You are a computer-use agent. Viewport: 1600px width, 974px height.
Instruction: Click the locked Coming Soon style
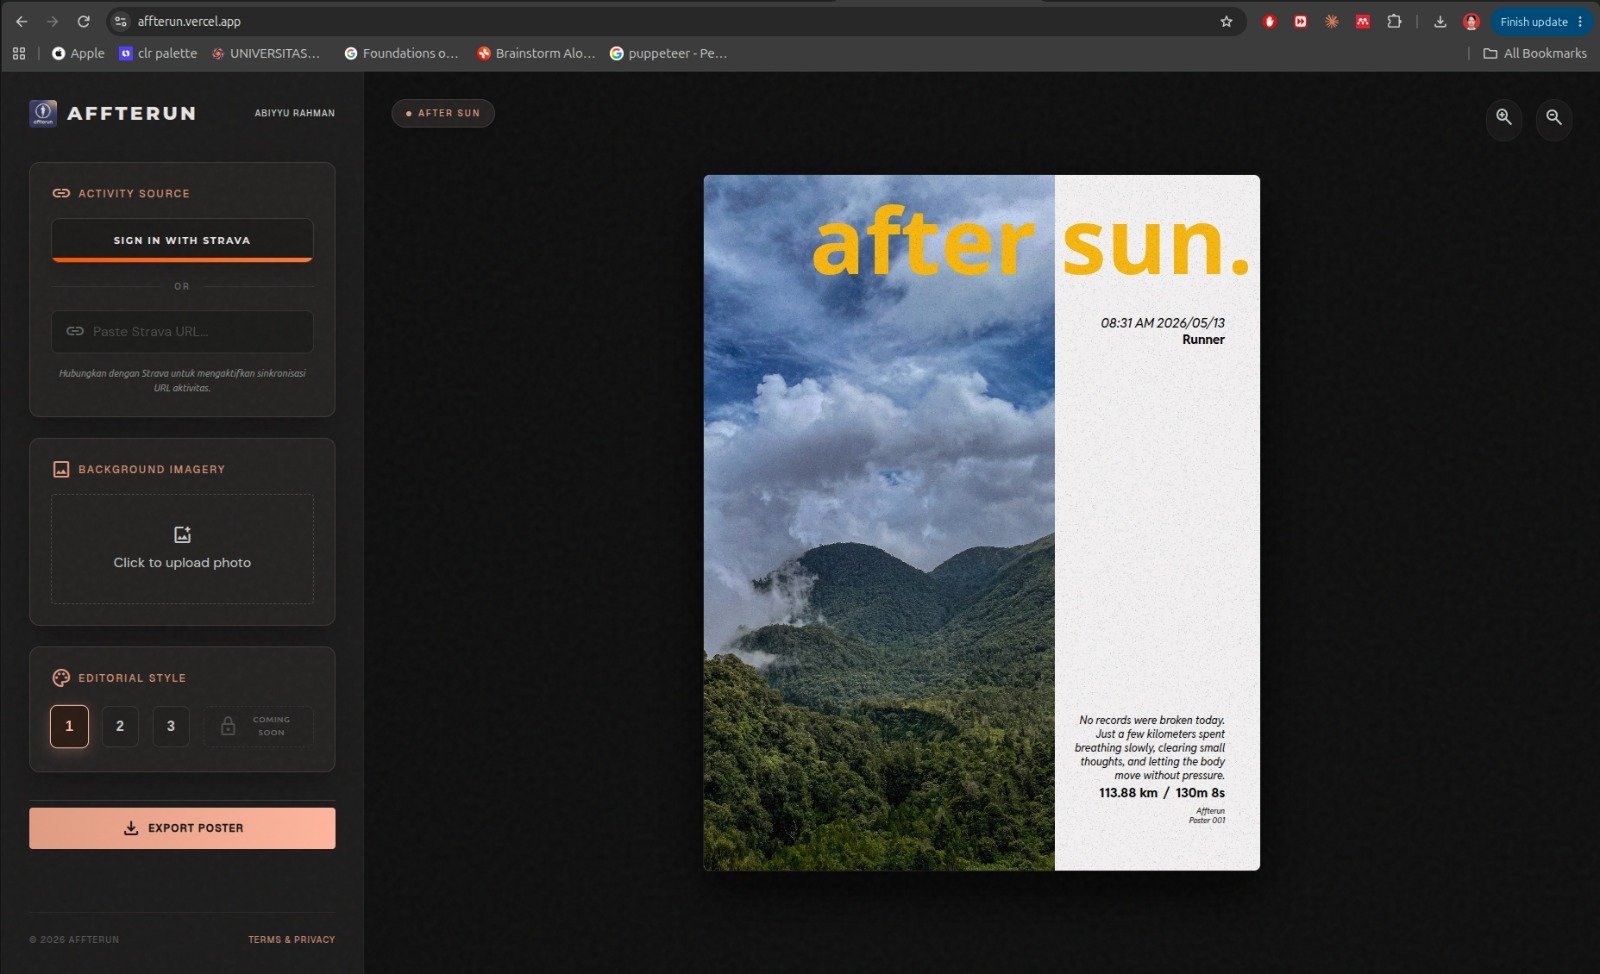[x=258, y=726]
